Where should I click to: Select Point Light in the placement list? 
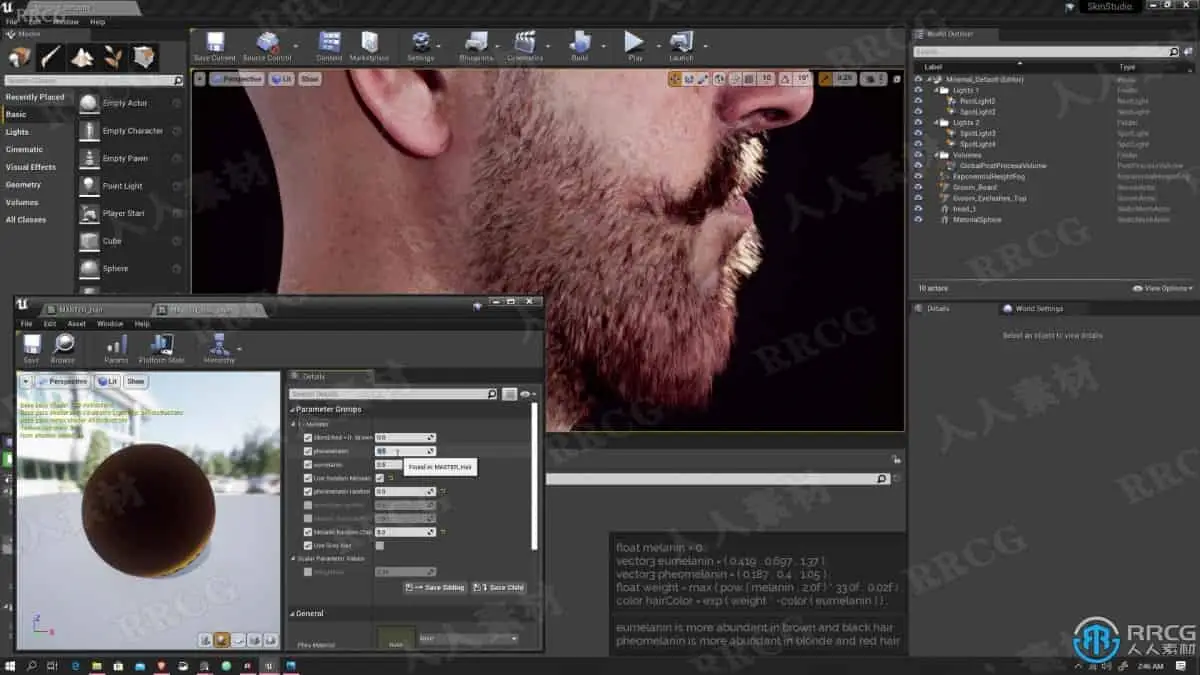(x=122, y=186)
